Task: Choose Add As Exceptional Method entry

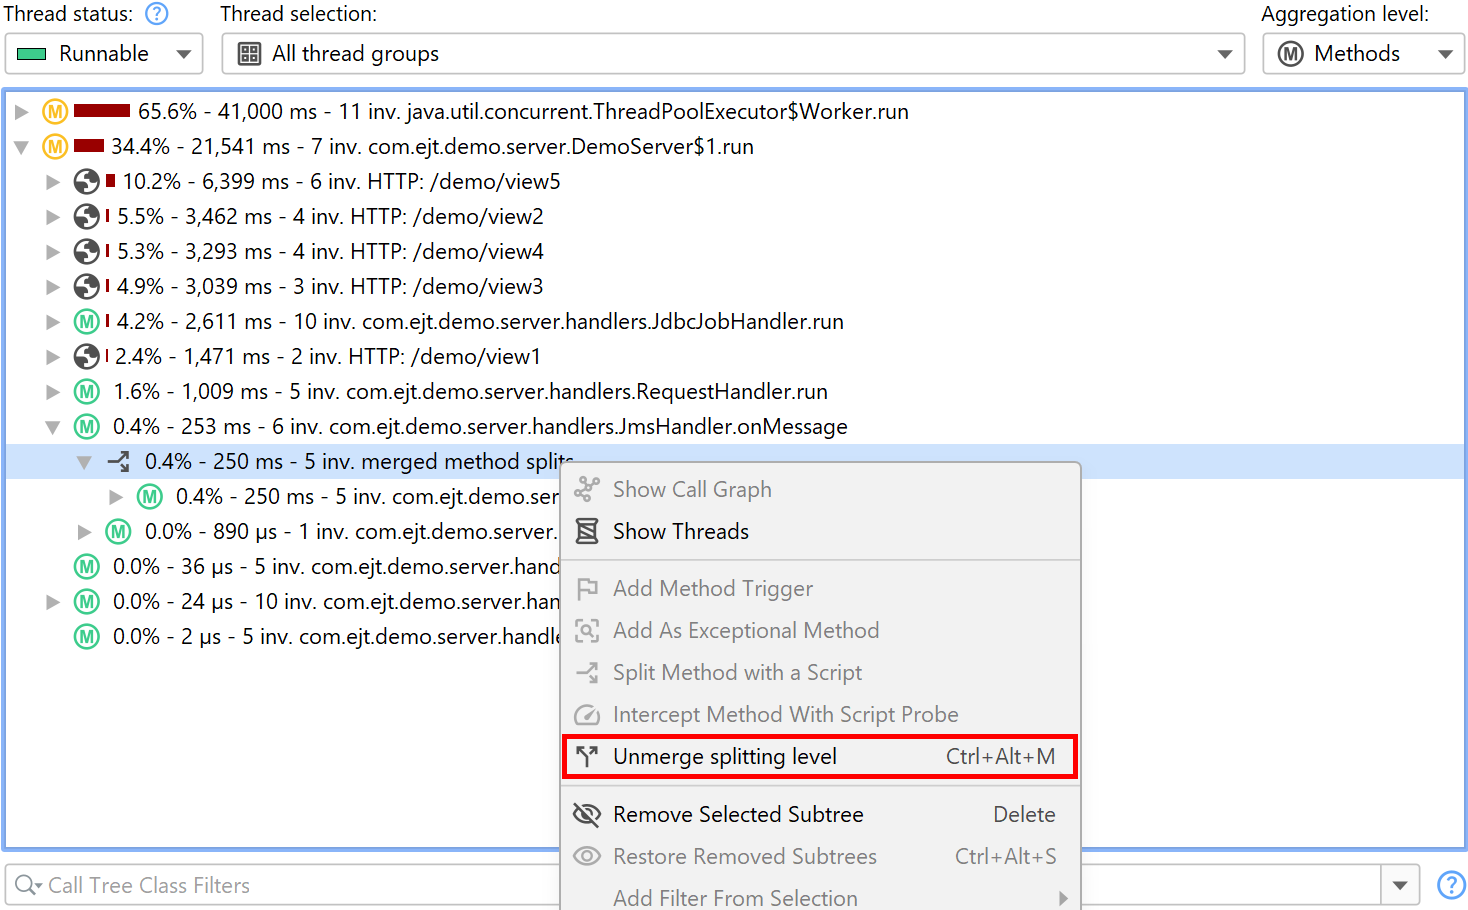Action: tap(821, 631)
